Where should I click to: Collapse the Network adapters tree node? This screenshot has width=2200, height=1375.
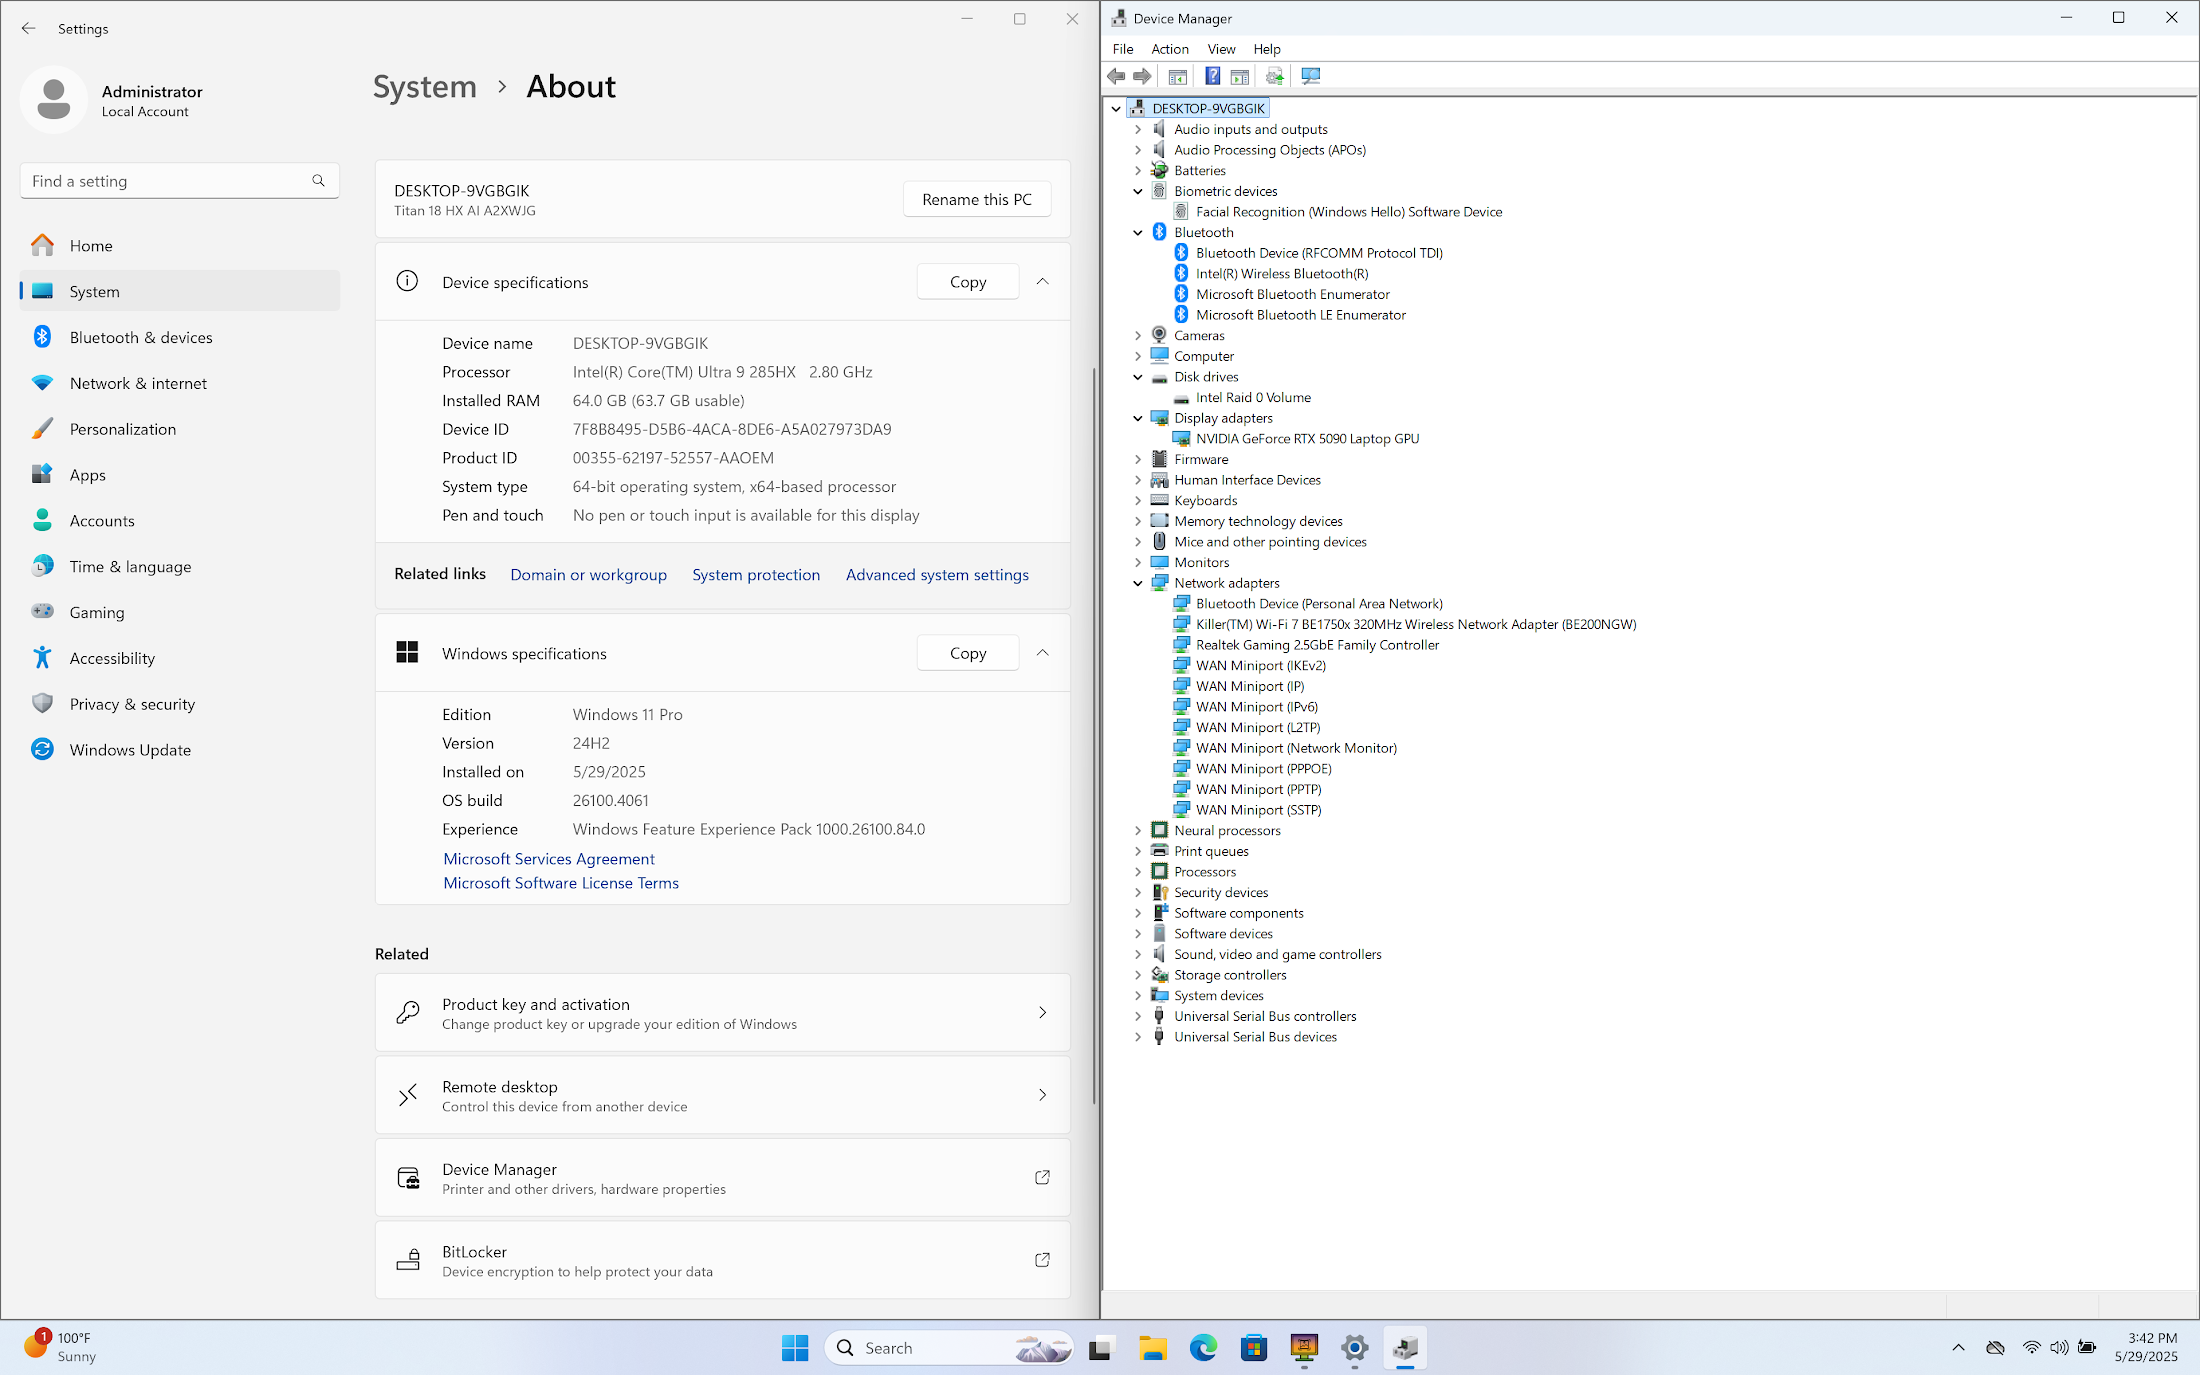pos(1138,583)
